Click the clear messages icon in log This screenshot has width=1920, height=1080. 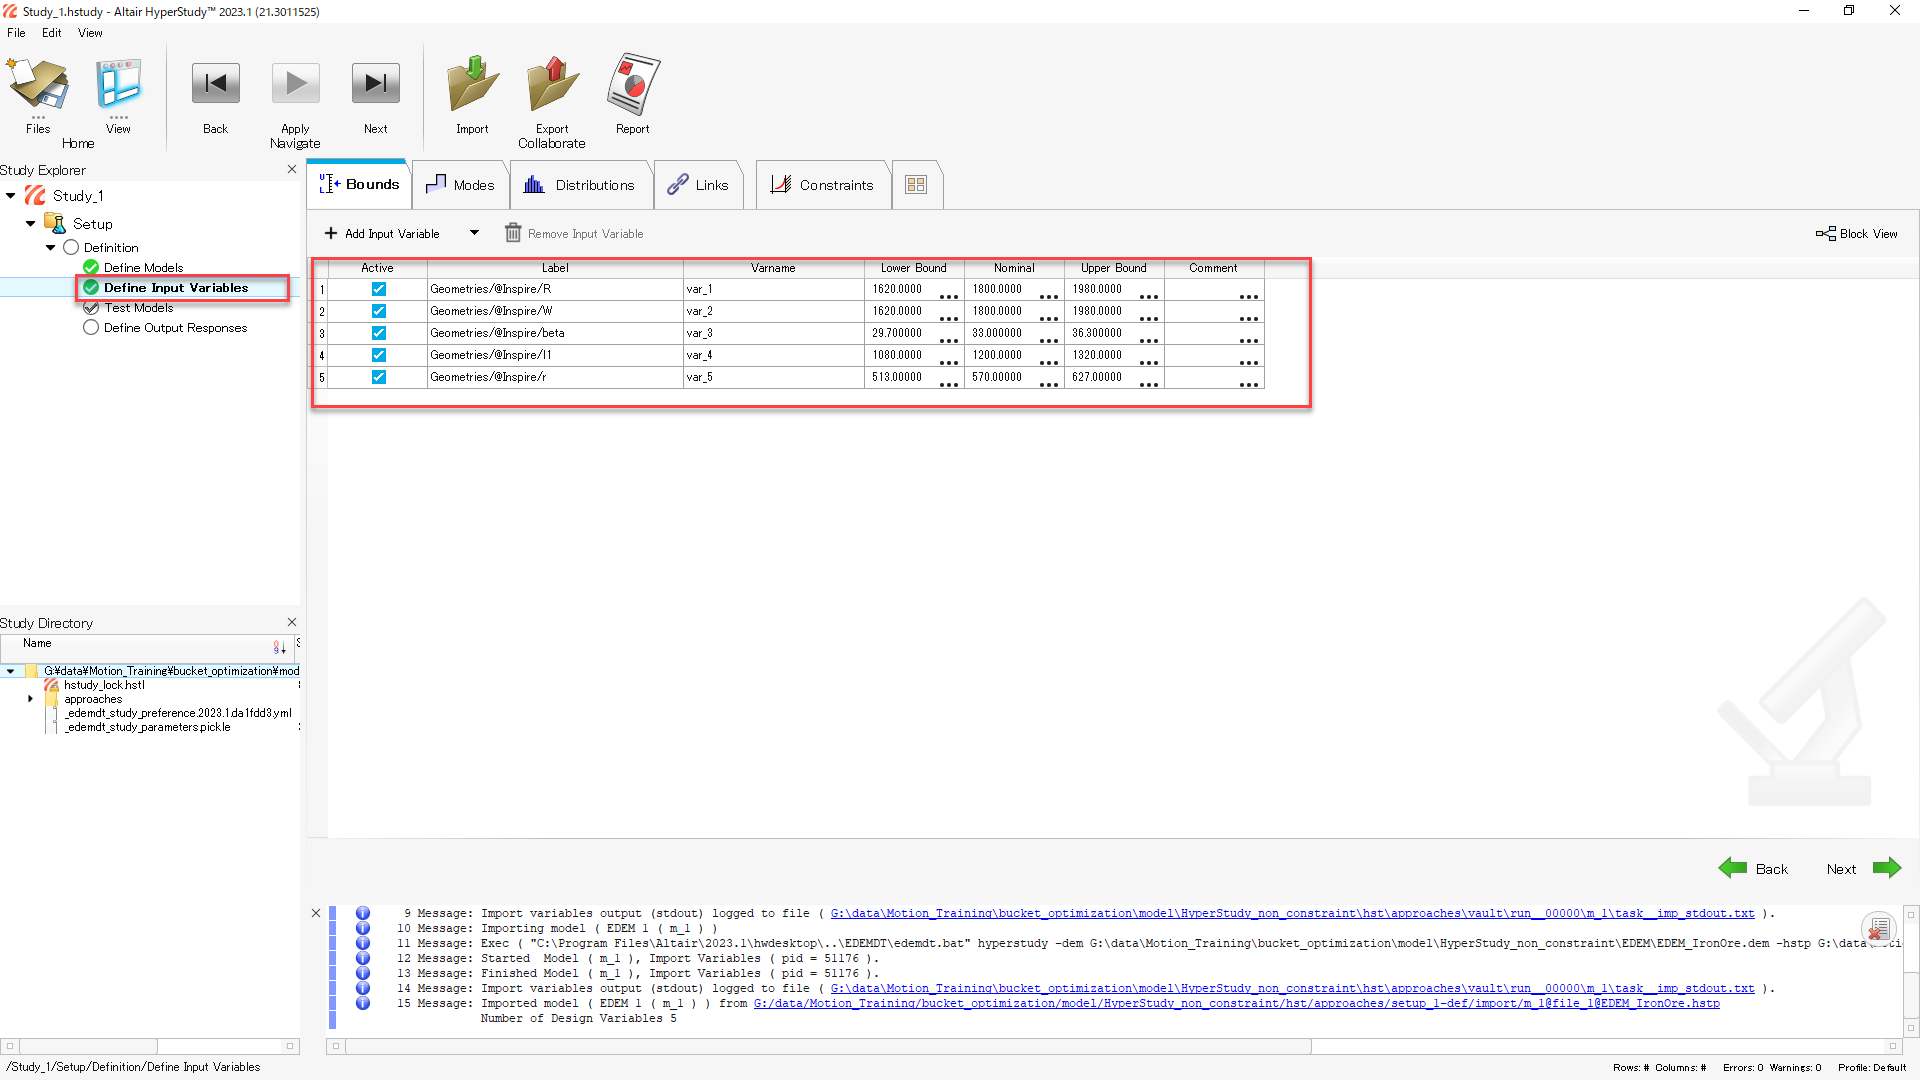pyautogui.click(x=1879, y=928)
